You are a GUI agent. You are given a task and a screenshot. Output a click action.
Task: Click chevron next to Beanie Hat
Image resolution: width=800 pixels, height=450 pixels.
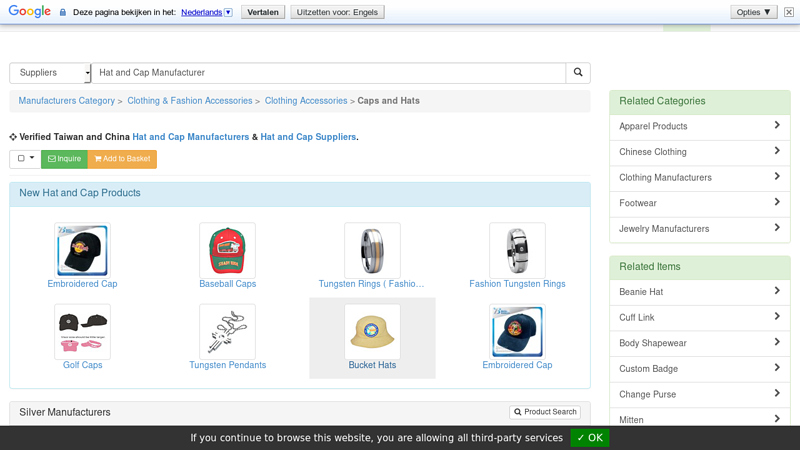pyautogui.click(x=777, y=291)
